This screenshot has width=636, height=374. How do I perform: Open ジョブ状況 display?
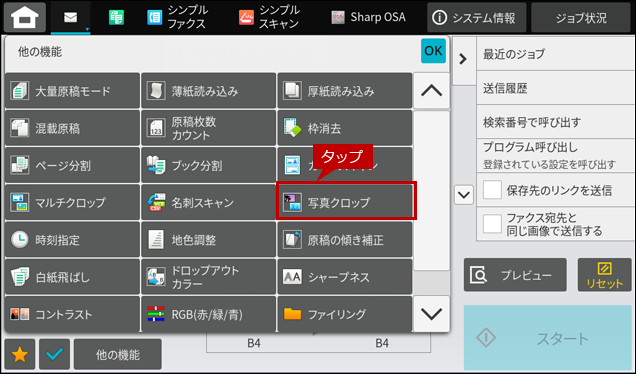pos(581,17)
